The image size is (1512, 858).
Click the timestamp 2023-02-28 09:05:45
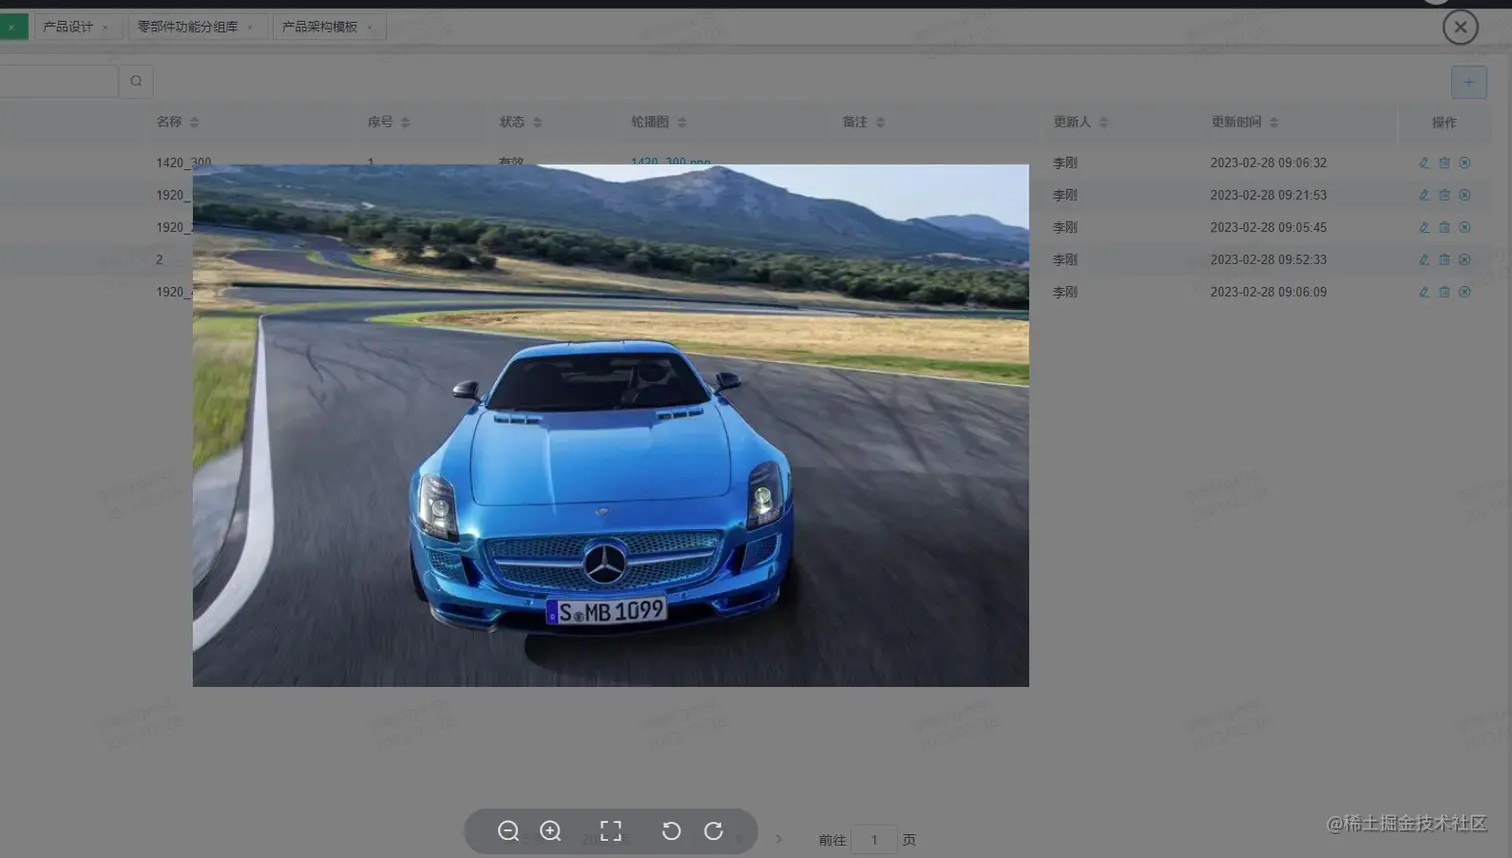click(1268, 227)
